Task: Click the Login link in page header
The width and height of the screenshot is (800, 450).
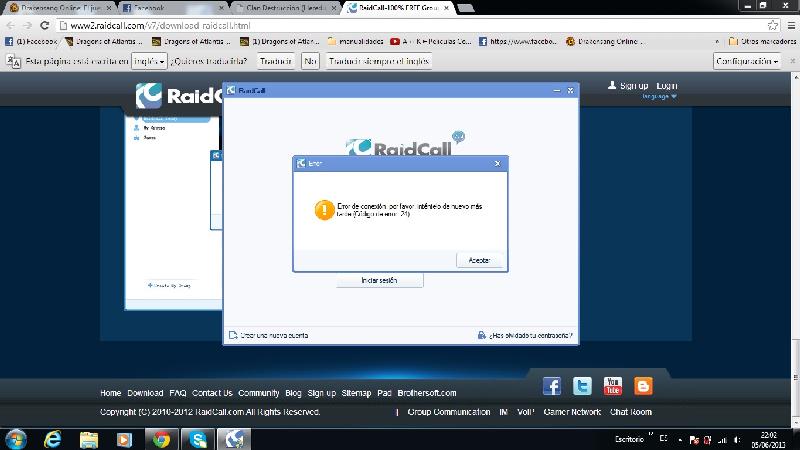Action: tap(666, 86)
